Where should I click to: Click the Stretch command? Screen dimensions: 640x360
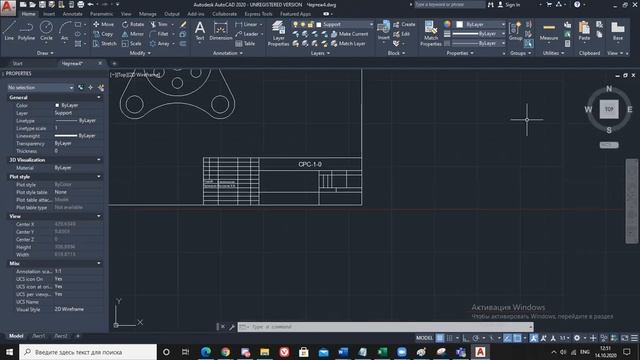coord(104,43)
